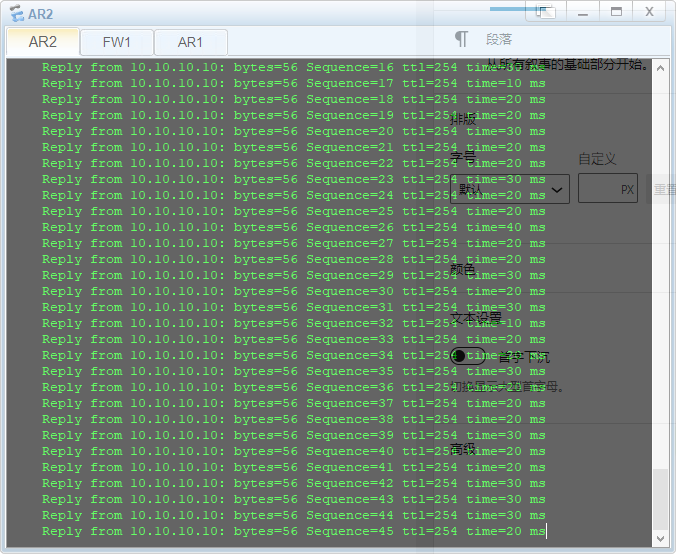
Task: Click the reply line with Sequence=16
Action: pyautogui.click(x=293, y=68)
